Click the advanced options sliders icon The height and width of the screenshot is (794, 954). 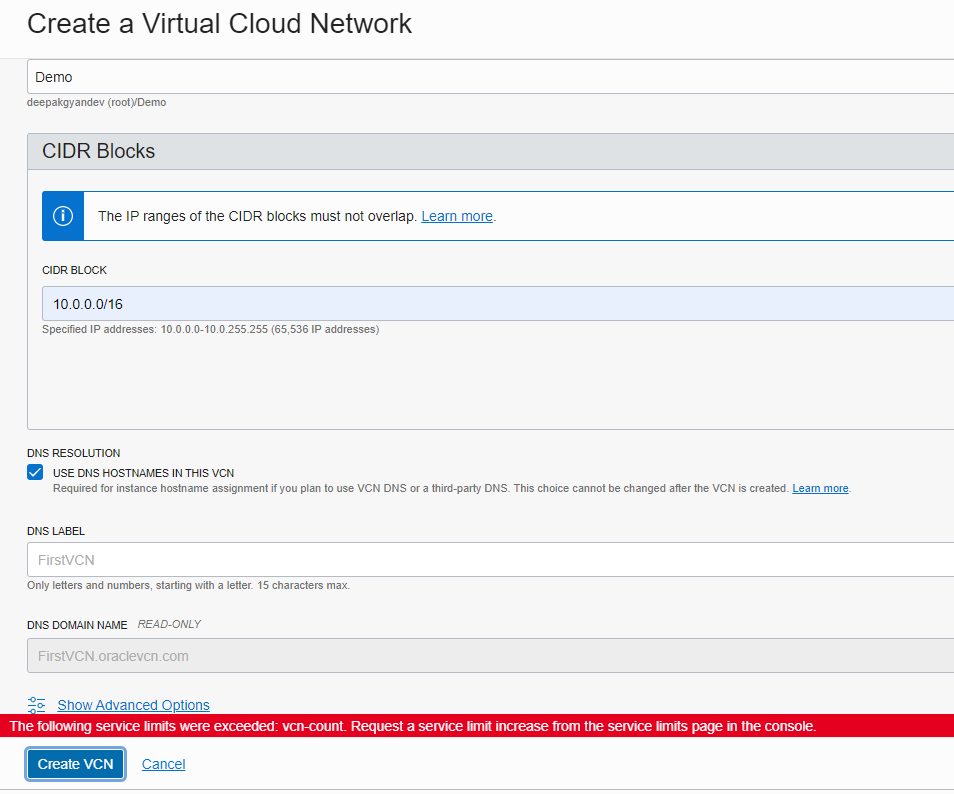37,705
